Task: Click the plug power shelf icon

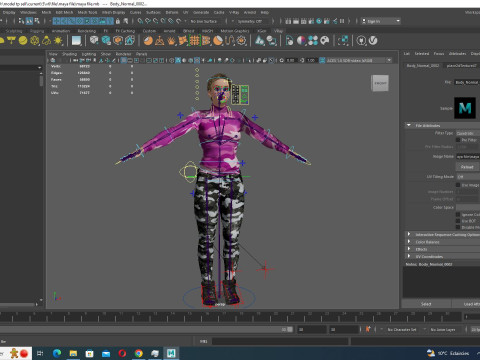Action: (x=361, y=41)
